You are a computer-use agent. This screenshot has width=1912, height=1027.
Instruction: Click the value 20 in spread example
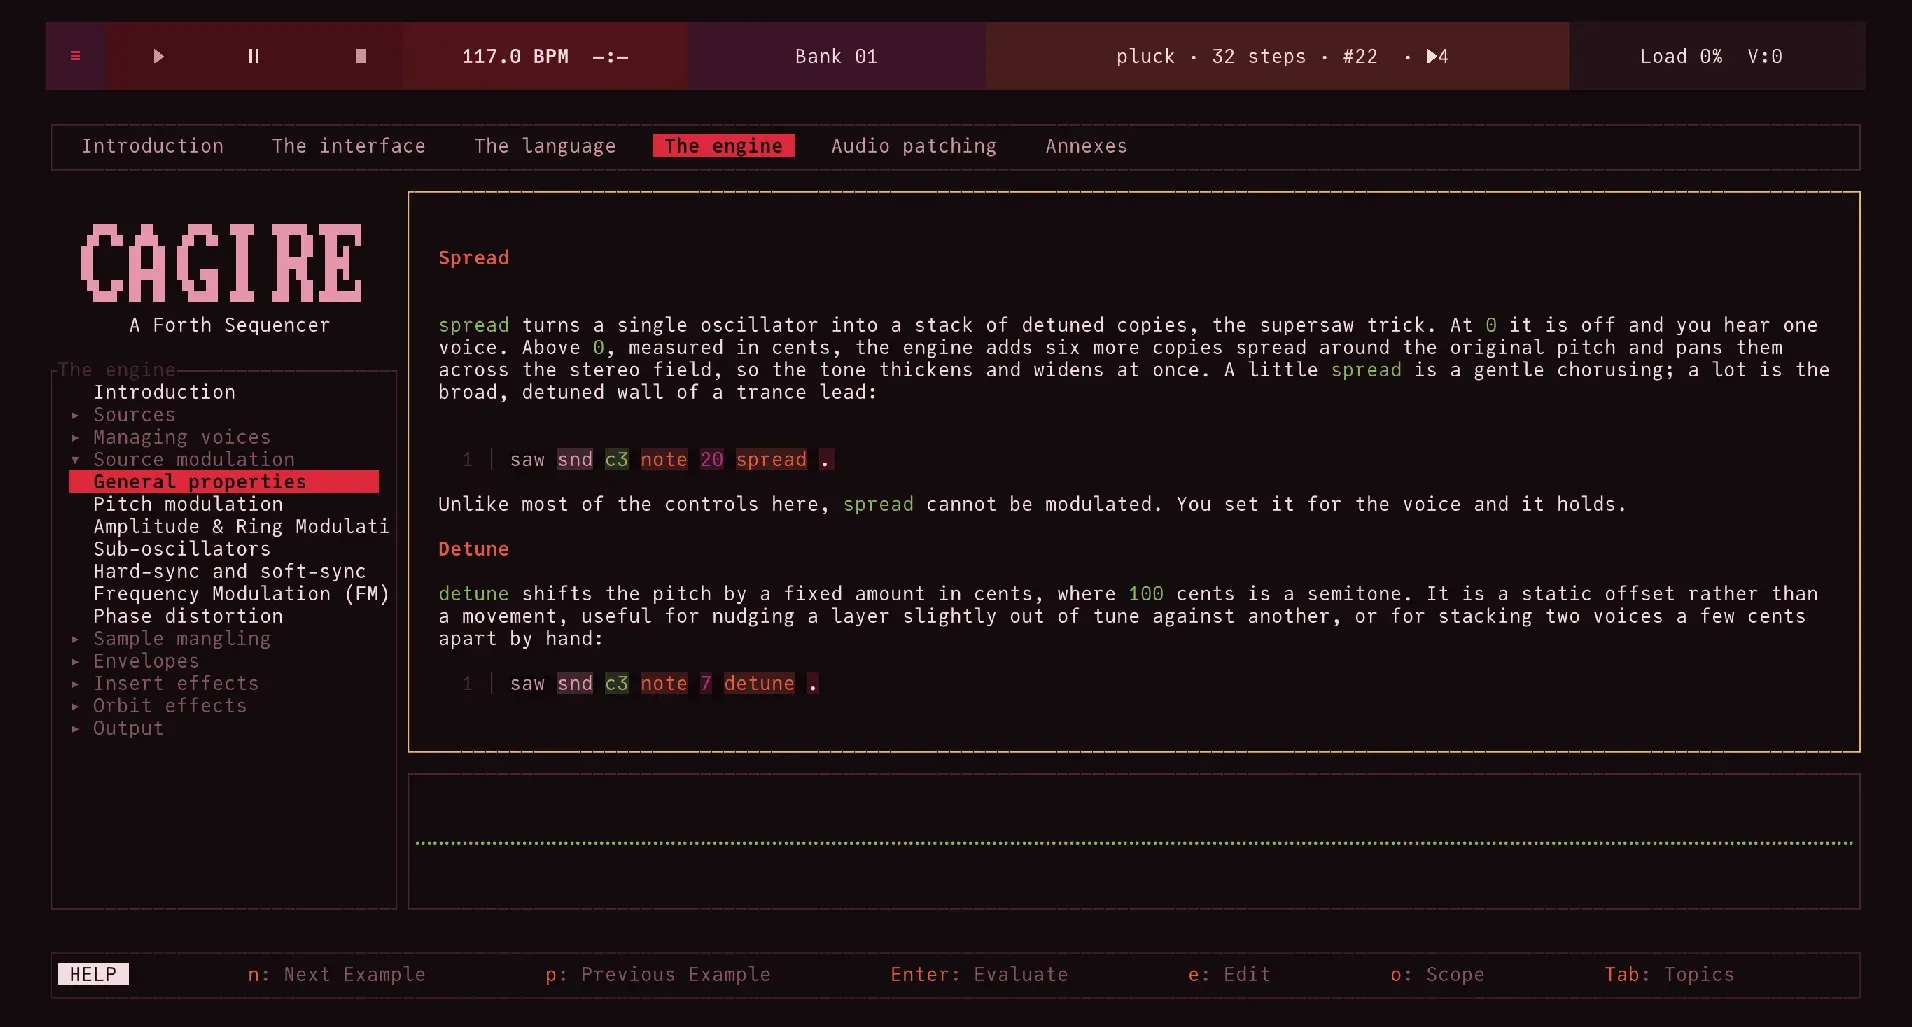tap(711, 459)
